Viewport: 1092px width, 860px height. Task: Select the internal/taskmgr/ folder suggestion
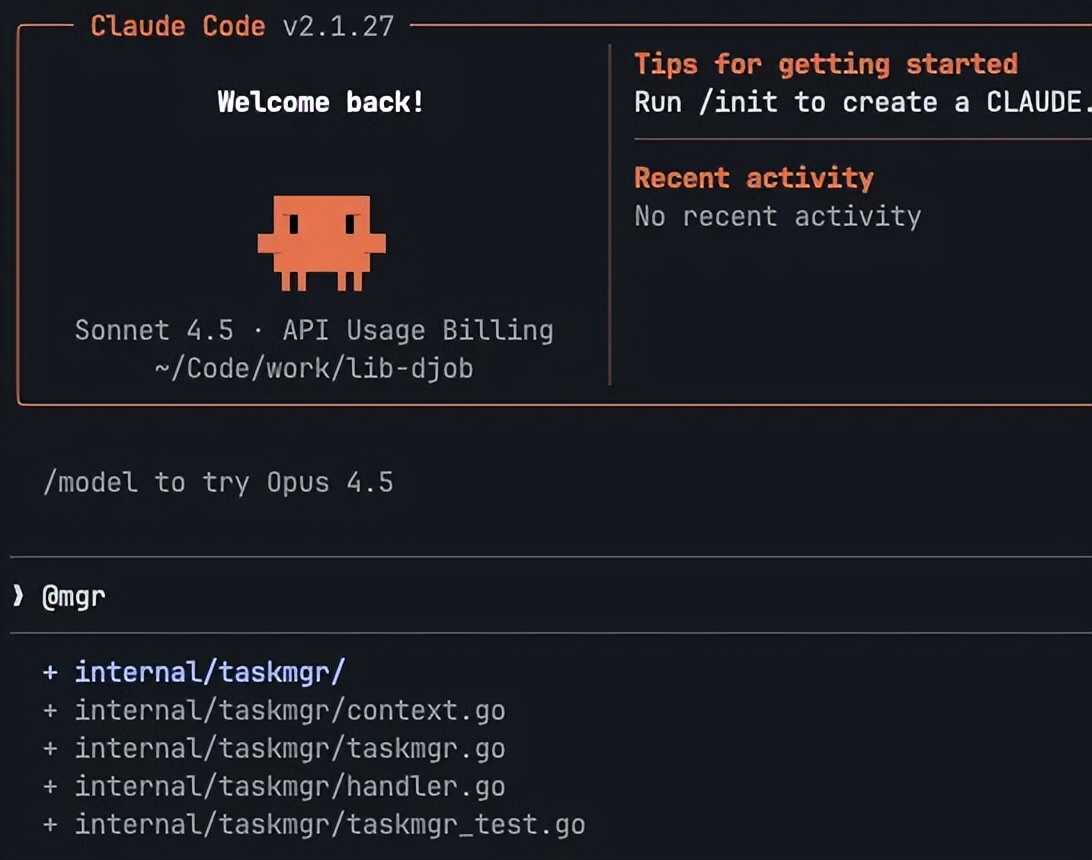pos(210,672)
